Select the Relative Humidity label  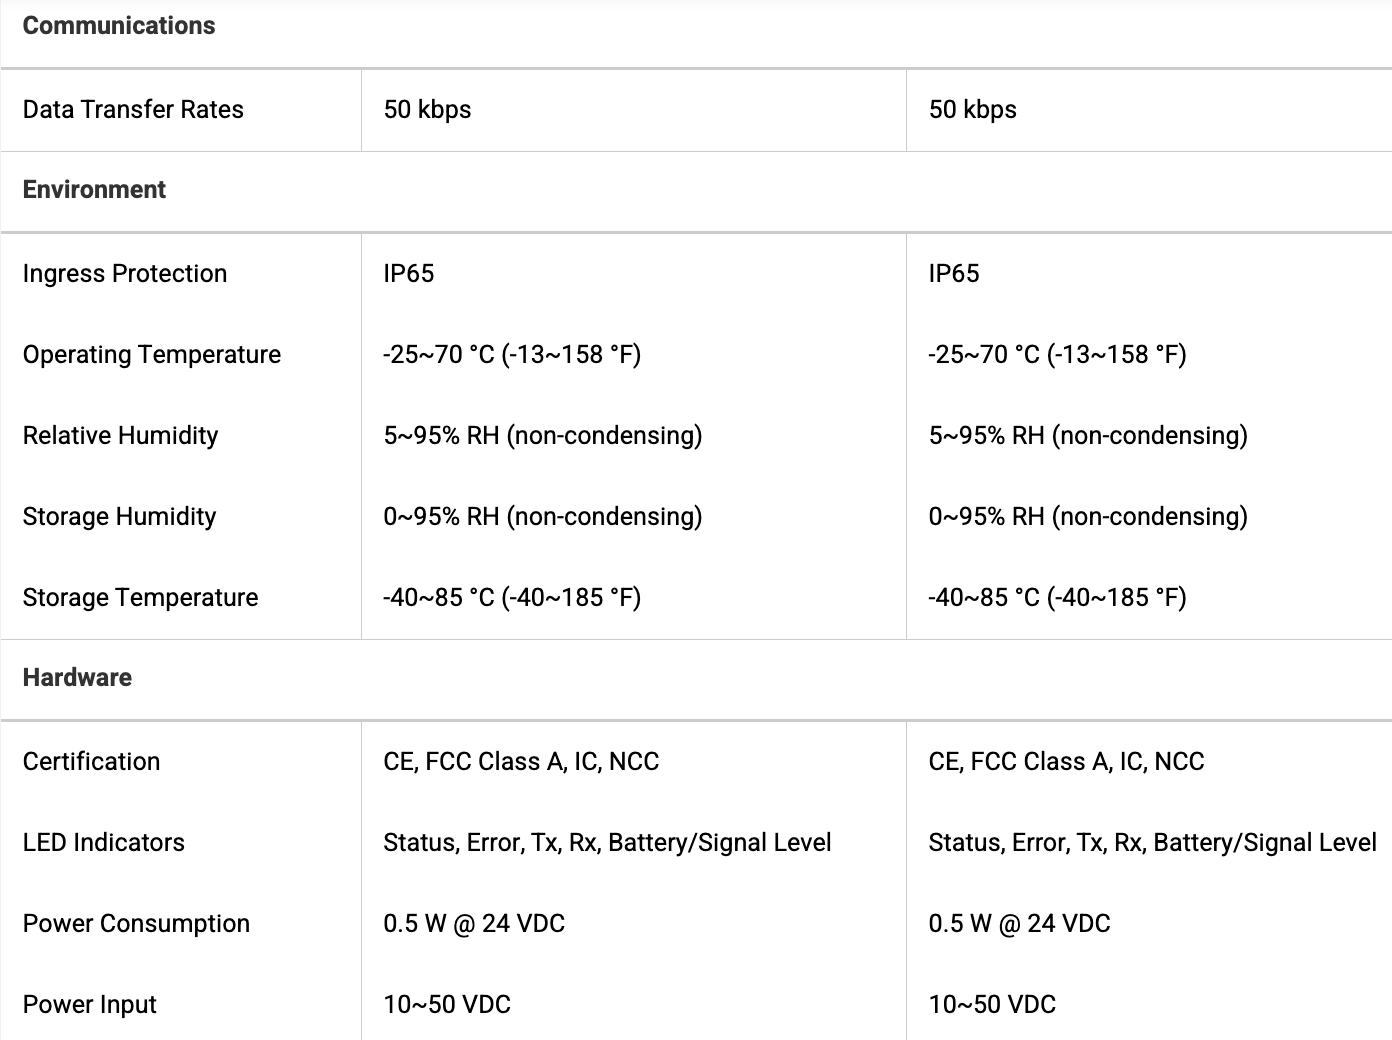pos(120,436)
